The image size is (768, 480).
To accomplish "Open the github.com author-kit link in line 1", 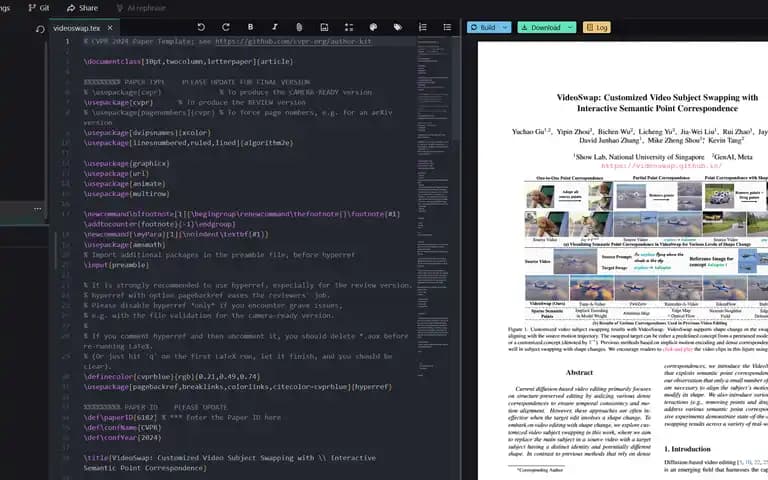I will click(293, 41).
